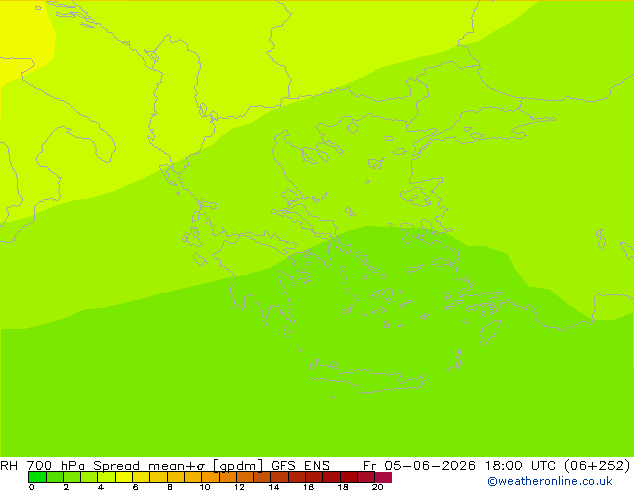This screenshot has width=634, height=490.
Task: Click the "[gpdm]" unit label
Action: (238, 465)
